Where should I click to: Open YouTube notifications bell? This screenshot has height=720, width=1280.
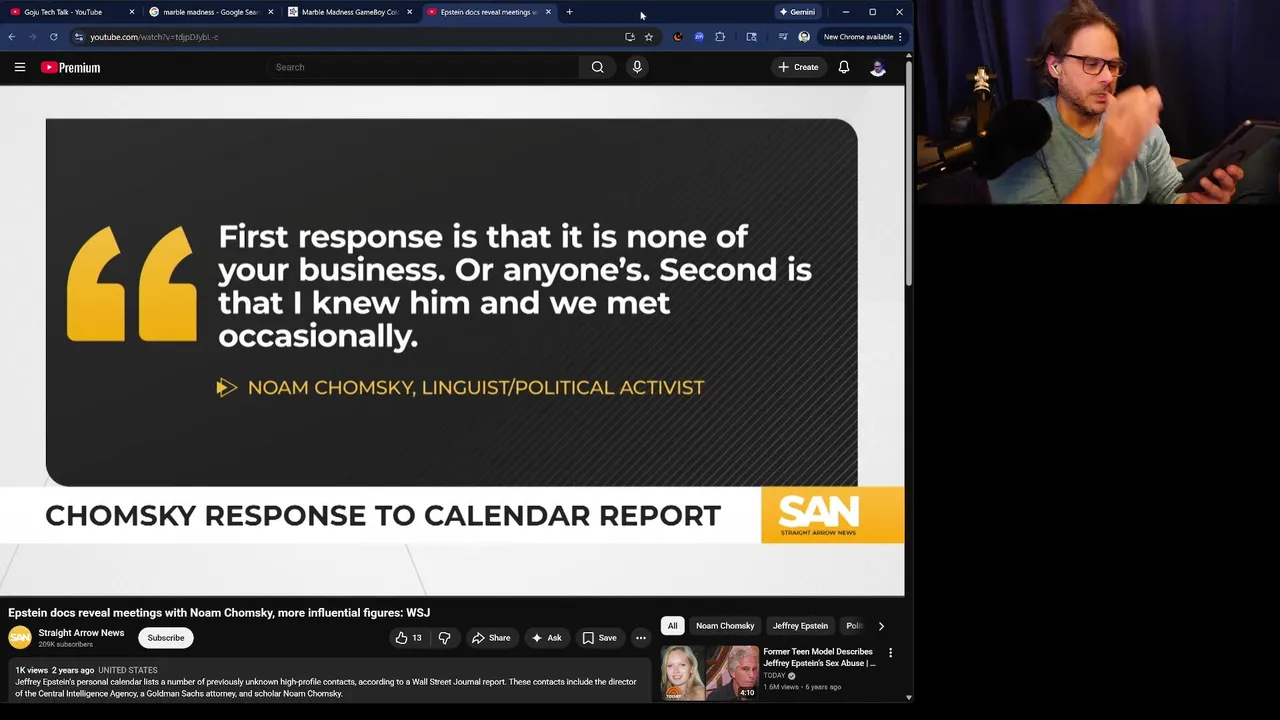[x=844, y=67]
